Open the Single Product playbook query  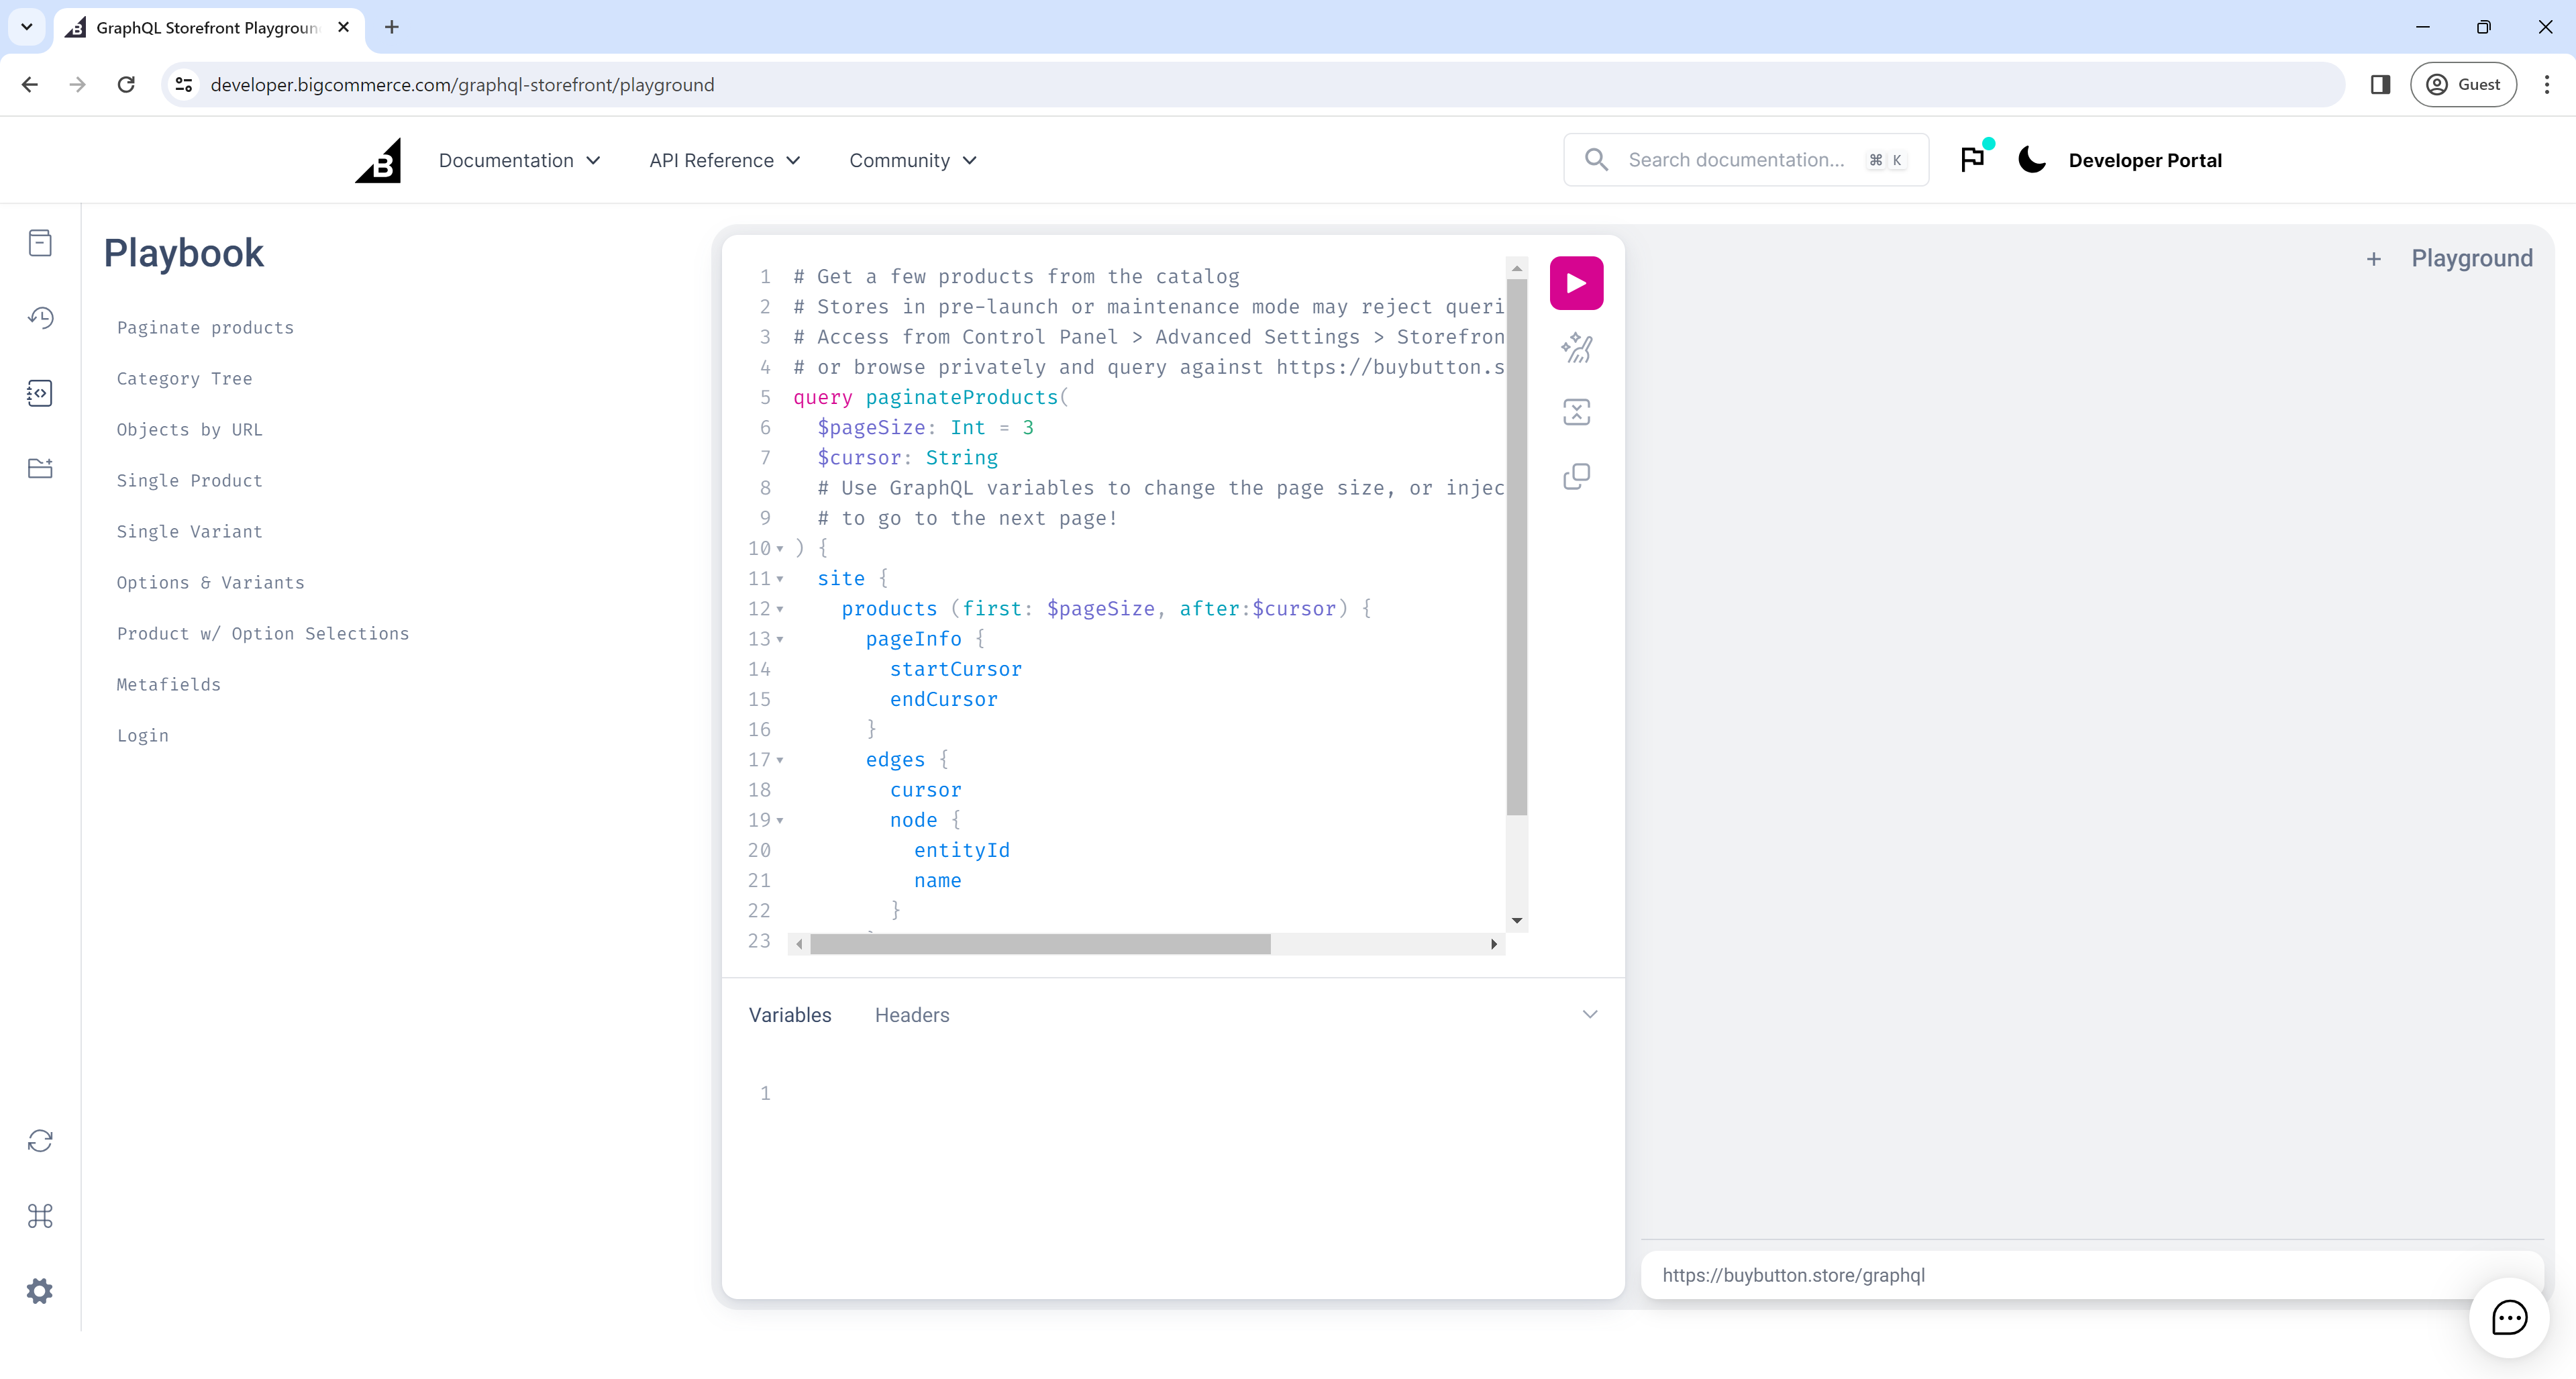point(189,480)
